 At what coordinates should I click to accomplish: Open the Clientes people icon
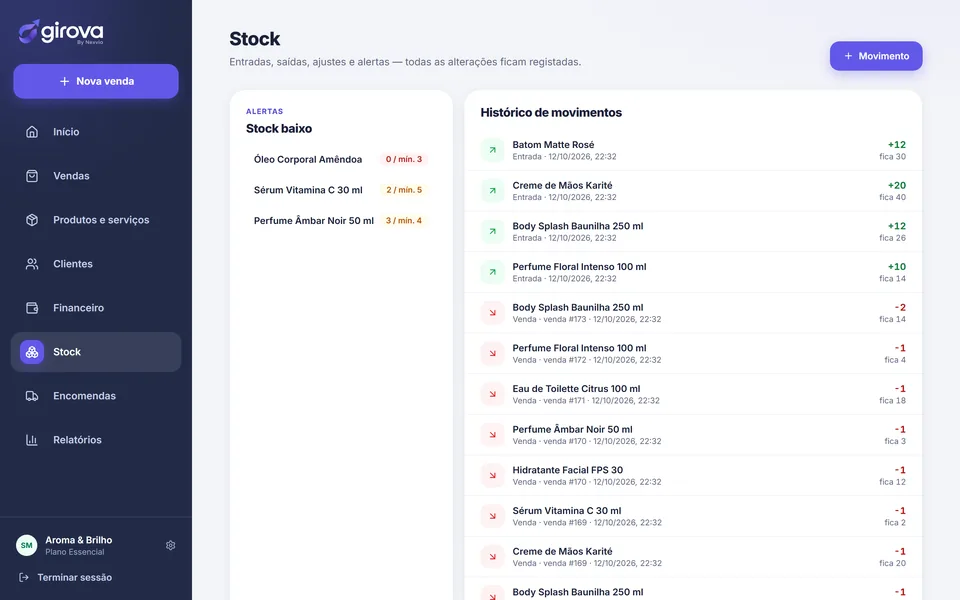click(32, 264)
